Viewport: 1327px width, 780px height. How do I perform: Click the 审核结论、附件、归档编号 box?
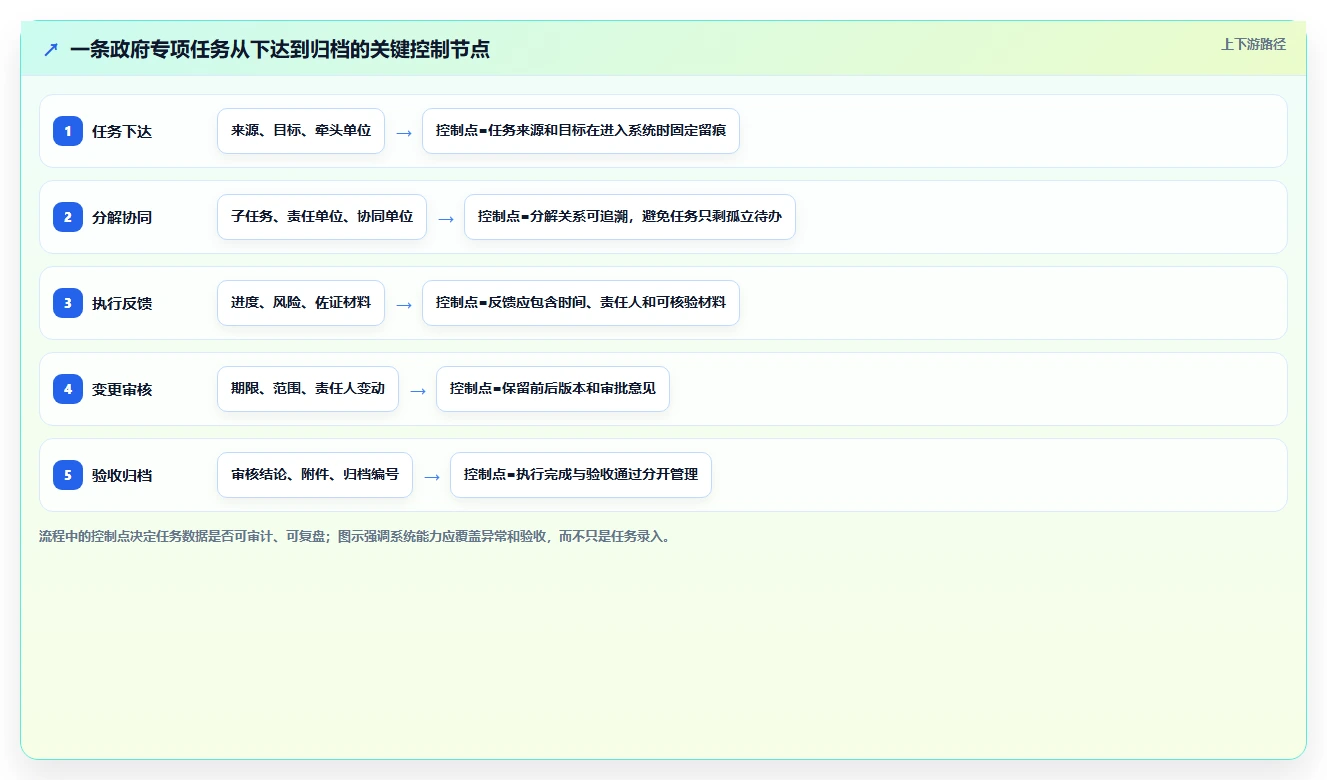click(315, 475)
